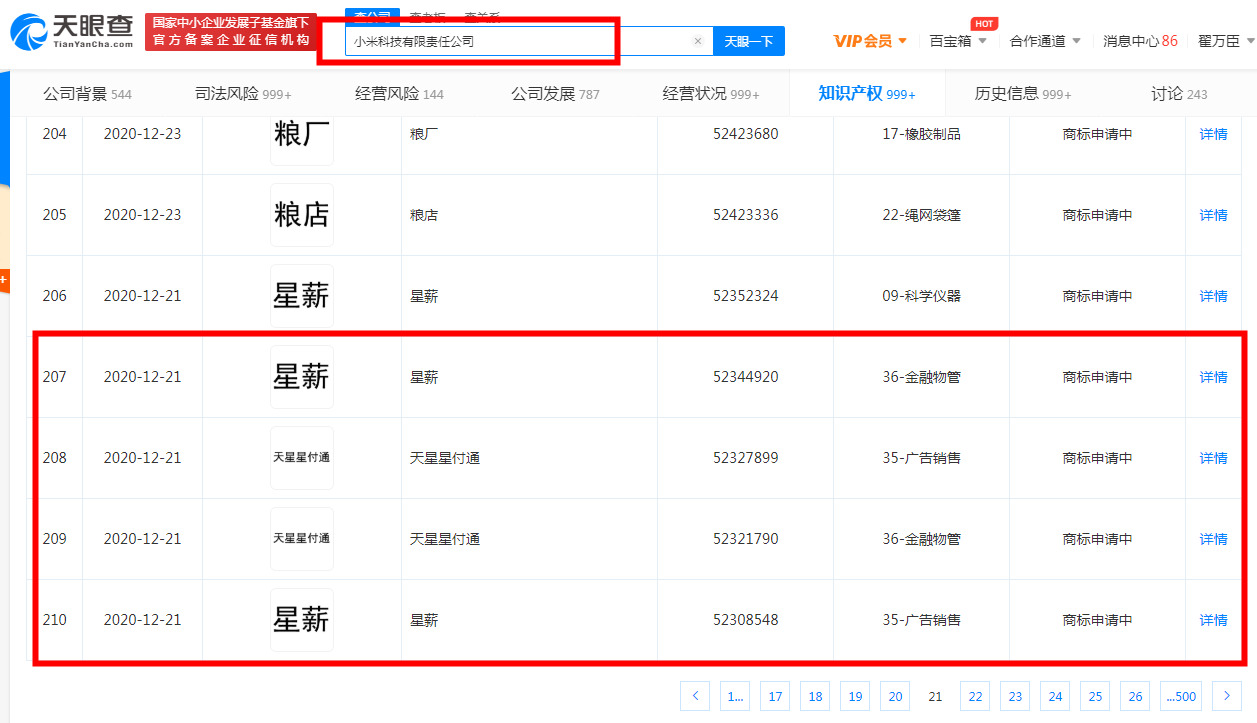This screenshot has width=1257, height=723.
Task: Clear the search box with the x icon
Action: point(697,42)
